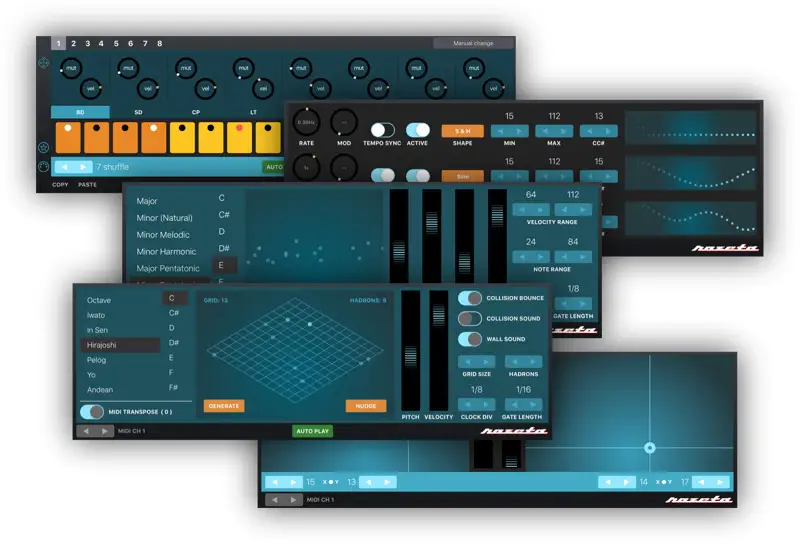Select previous MIDI channel in the hadron window
Viewport: 800px width, 544px height.
point(86,431)
